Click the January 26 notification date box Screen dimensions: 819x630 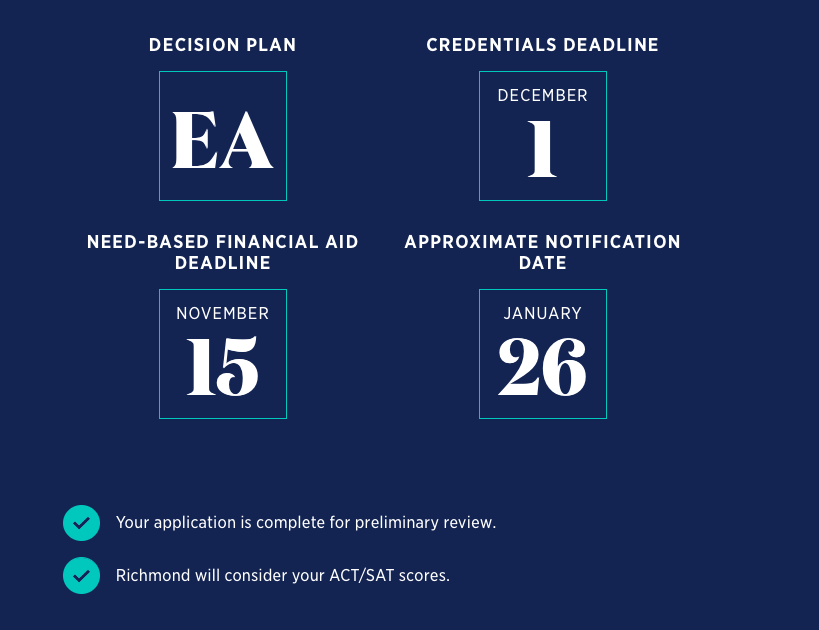coord(543,354)
